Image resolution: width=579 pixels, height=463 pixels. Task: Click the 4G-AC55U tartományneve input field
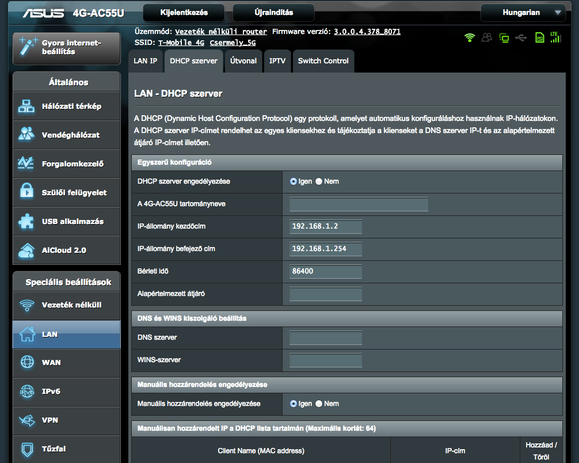(x=359, y=204)
